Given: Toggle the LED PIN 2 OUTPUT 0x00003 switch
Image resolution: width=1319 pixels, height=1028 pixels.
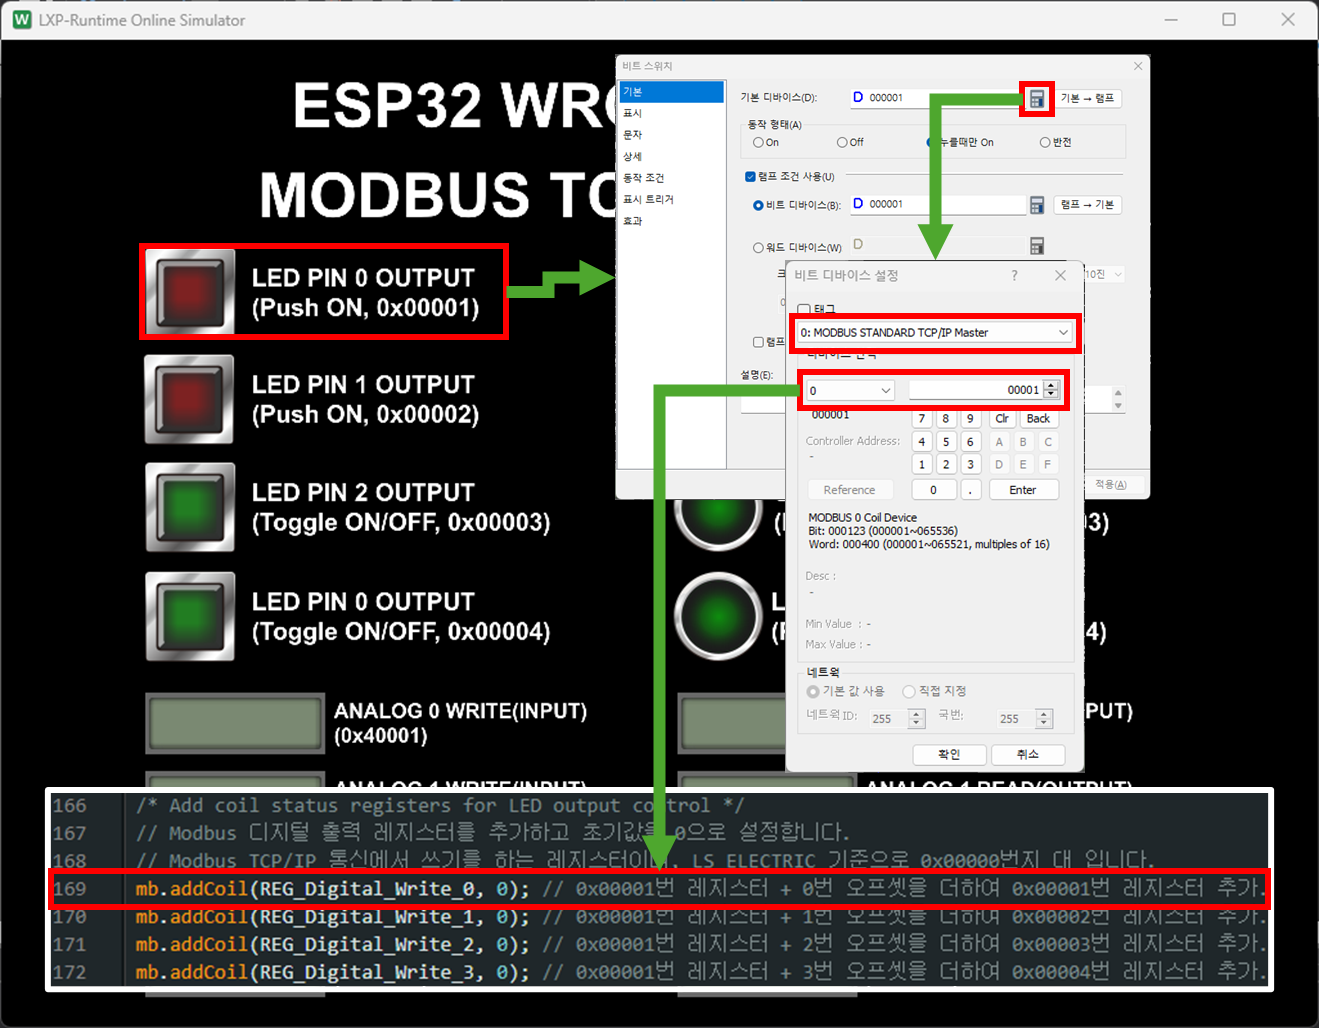Looking at the screenshot, I should 190,507.
